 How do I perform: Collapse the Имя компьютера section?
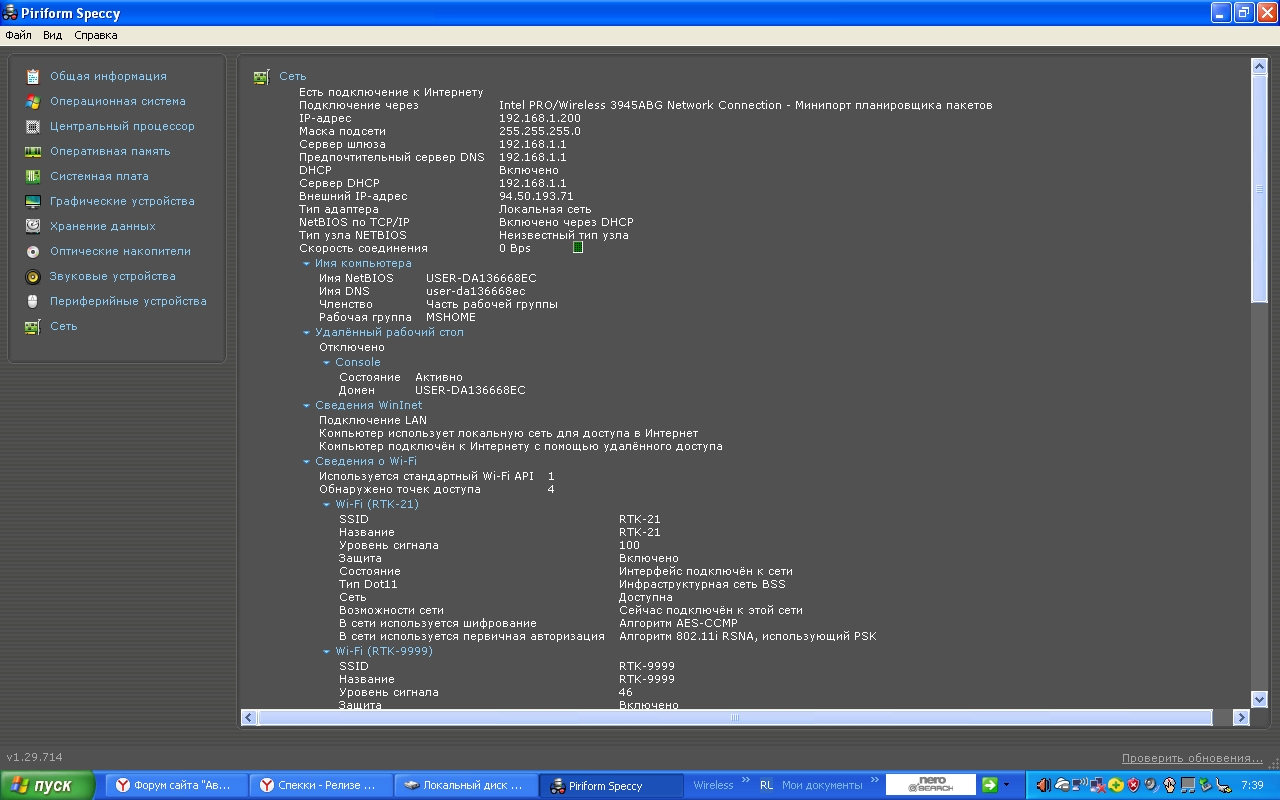306,264
